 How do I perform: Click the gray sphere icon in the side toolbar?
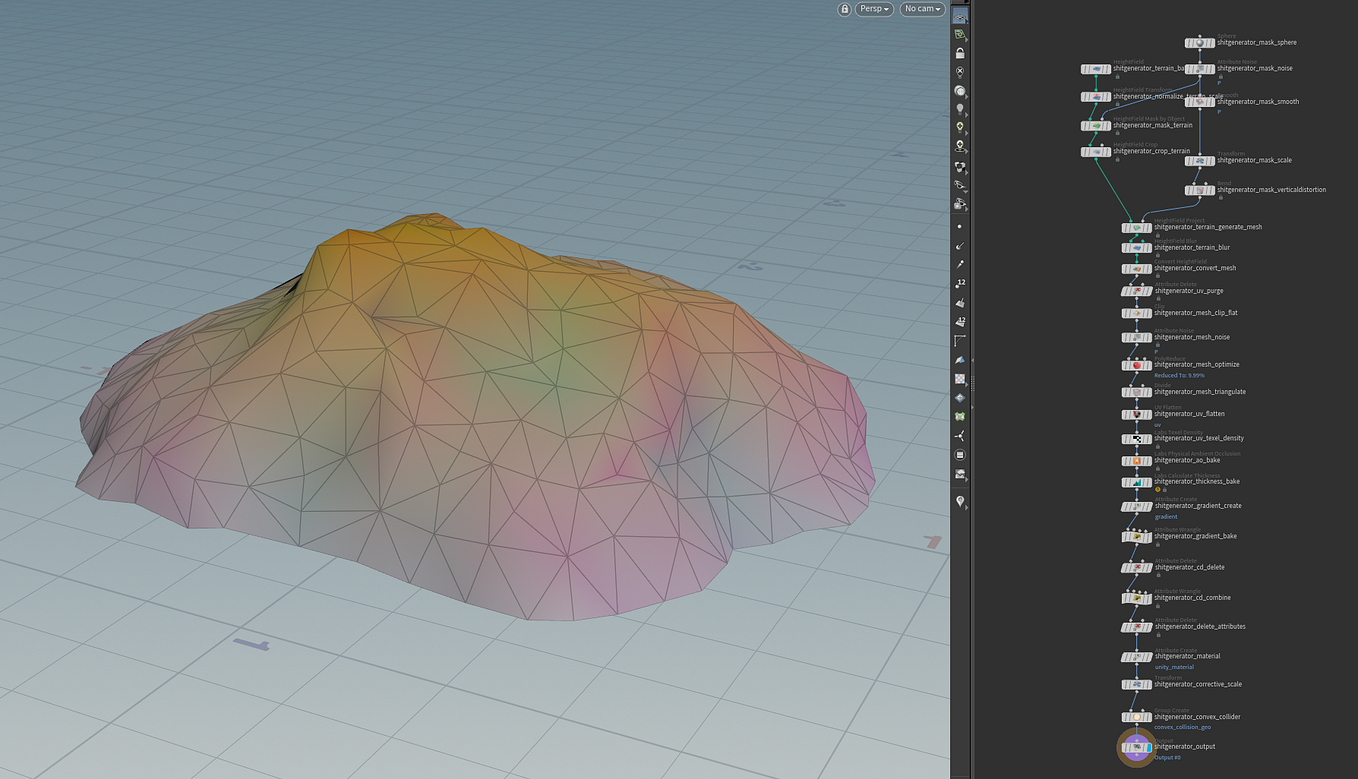coord(960,90)
